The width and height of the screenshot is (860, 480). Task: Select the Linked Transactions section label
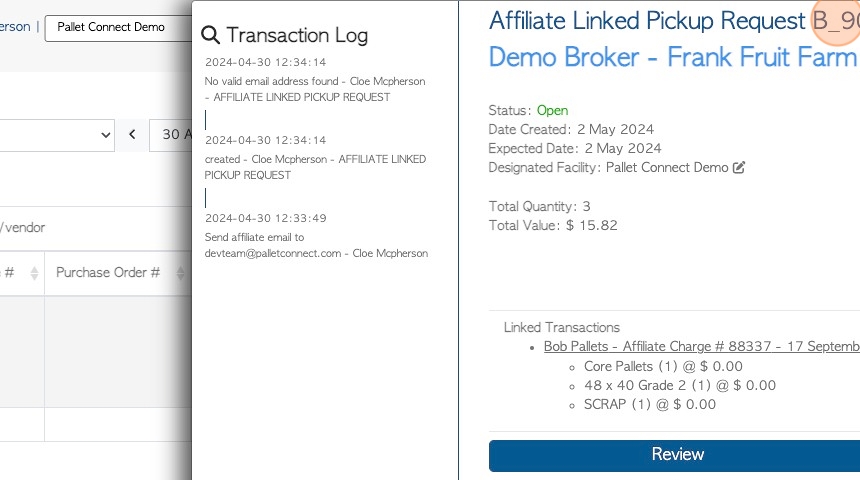click(562, 327)
